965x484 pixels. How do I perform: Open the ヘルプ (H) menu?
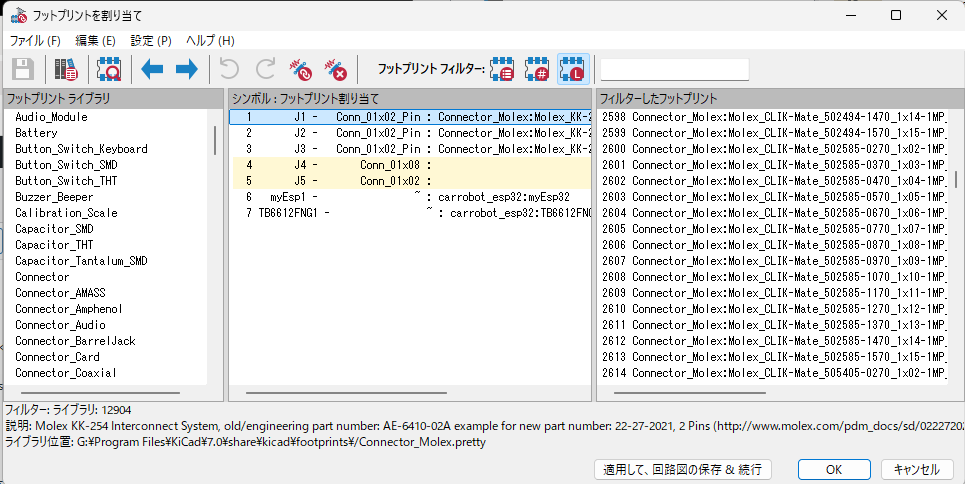pyautogui.click(x=211, y=41)
